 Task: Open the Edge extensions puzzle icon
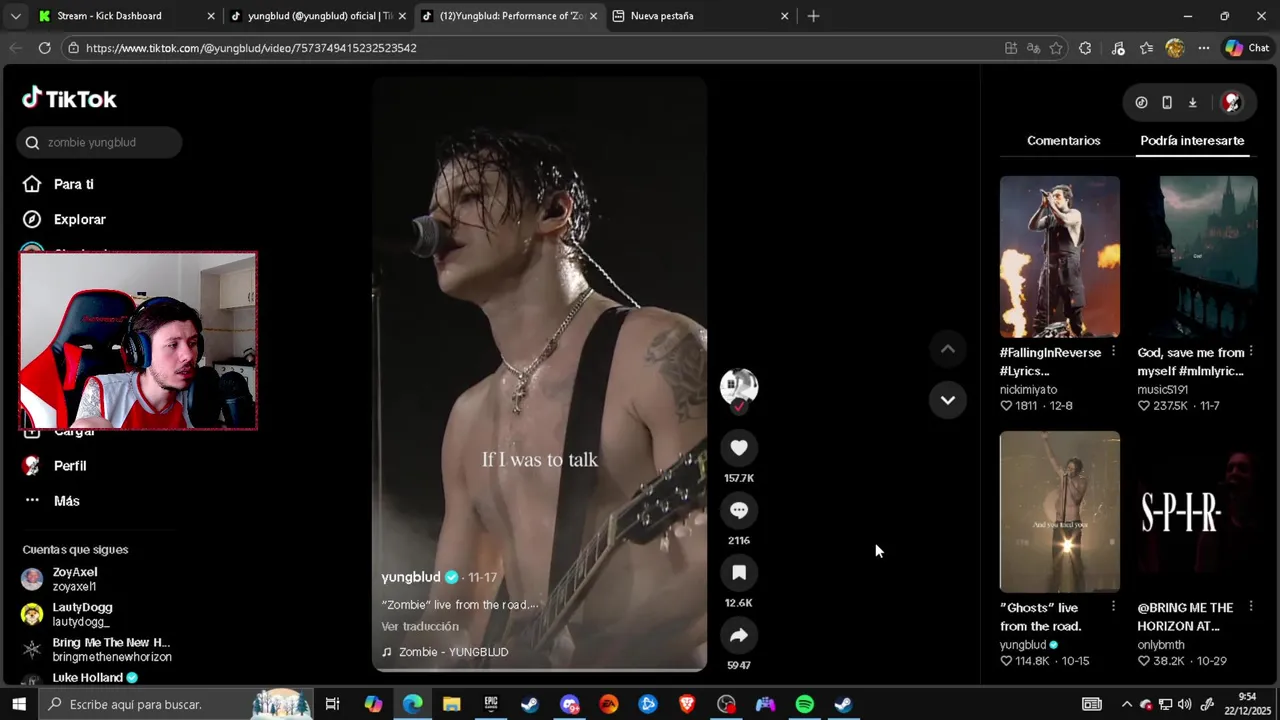click(1085, 48)
